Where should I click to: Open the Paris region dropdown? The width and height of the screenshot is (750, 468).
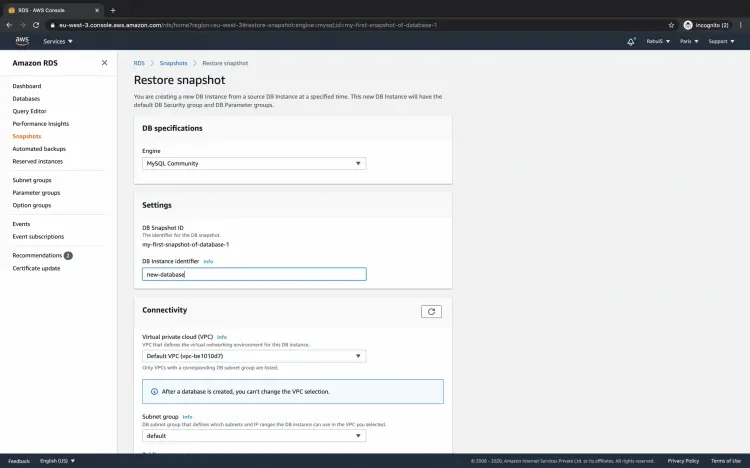pyautogui.click(x=689, y=42)
